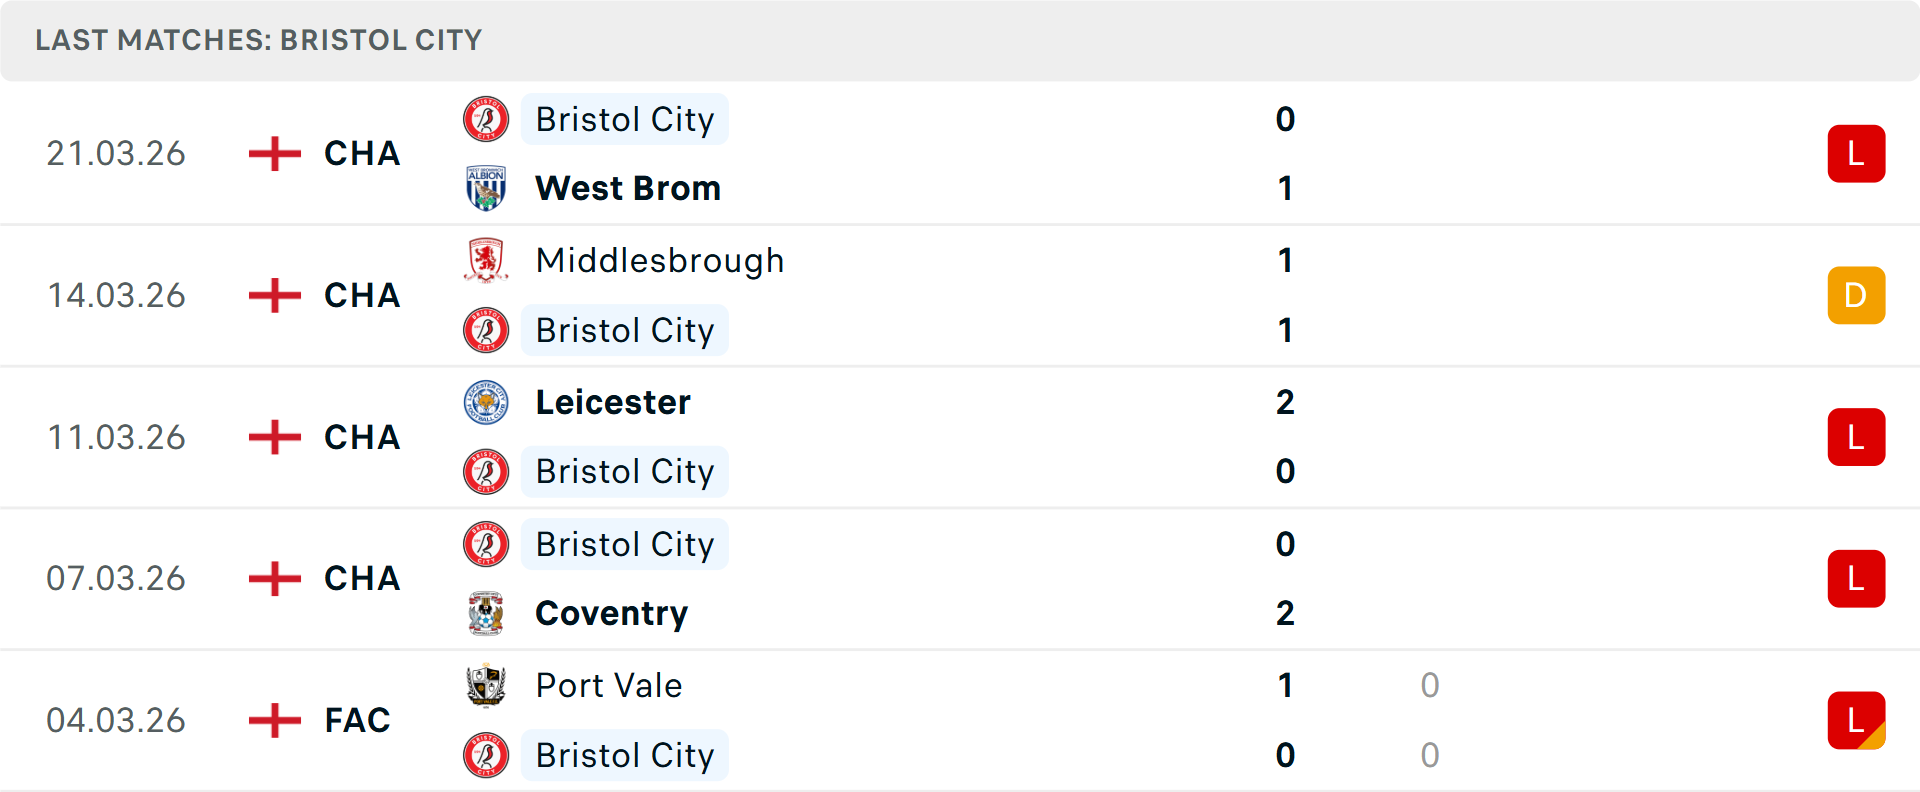Click the red L badge for the West Brom match

tap(1857, 153)
